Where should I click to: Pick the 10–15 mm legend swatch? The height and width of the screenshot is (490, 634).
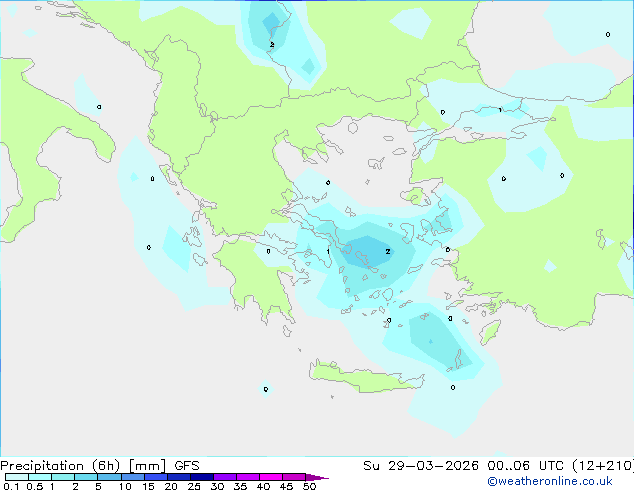click(x=133, y=477)
